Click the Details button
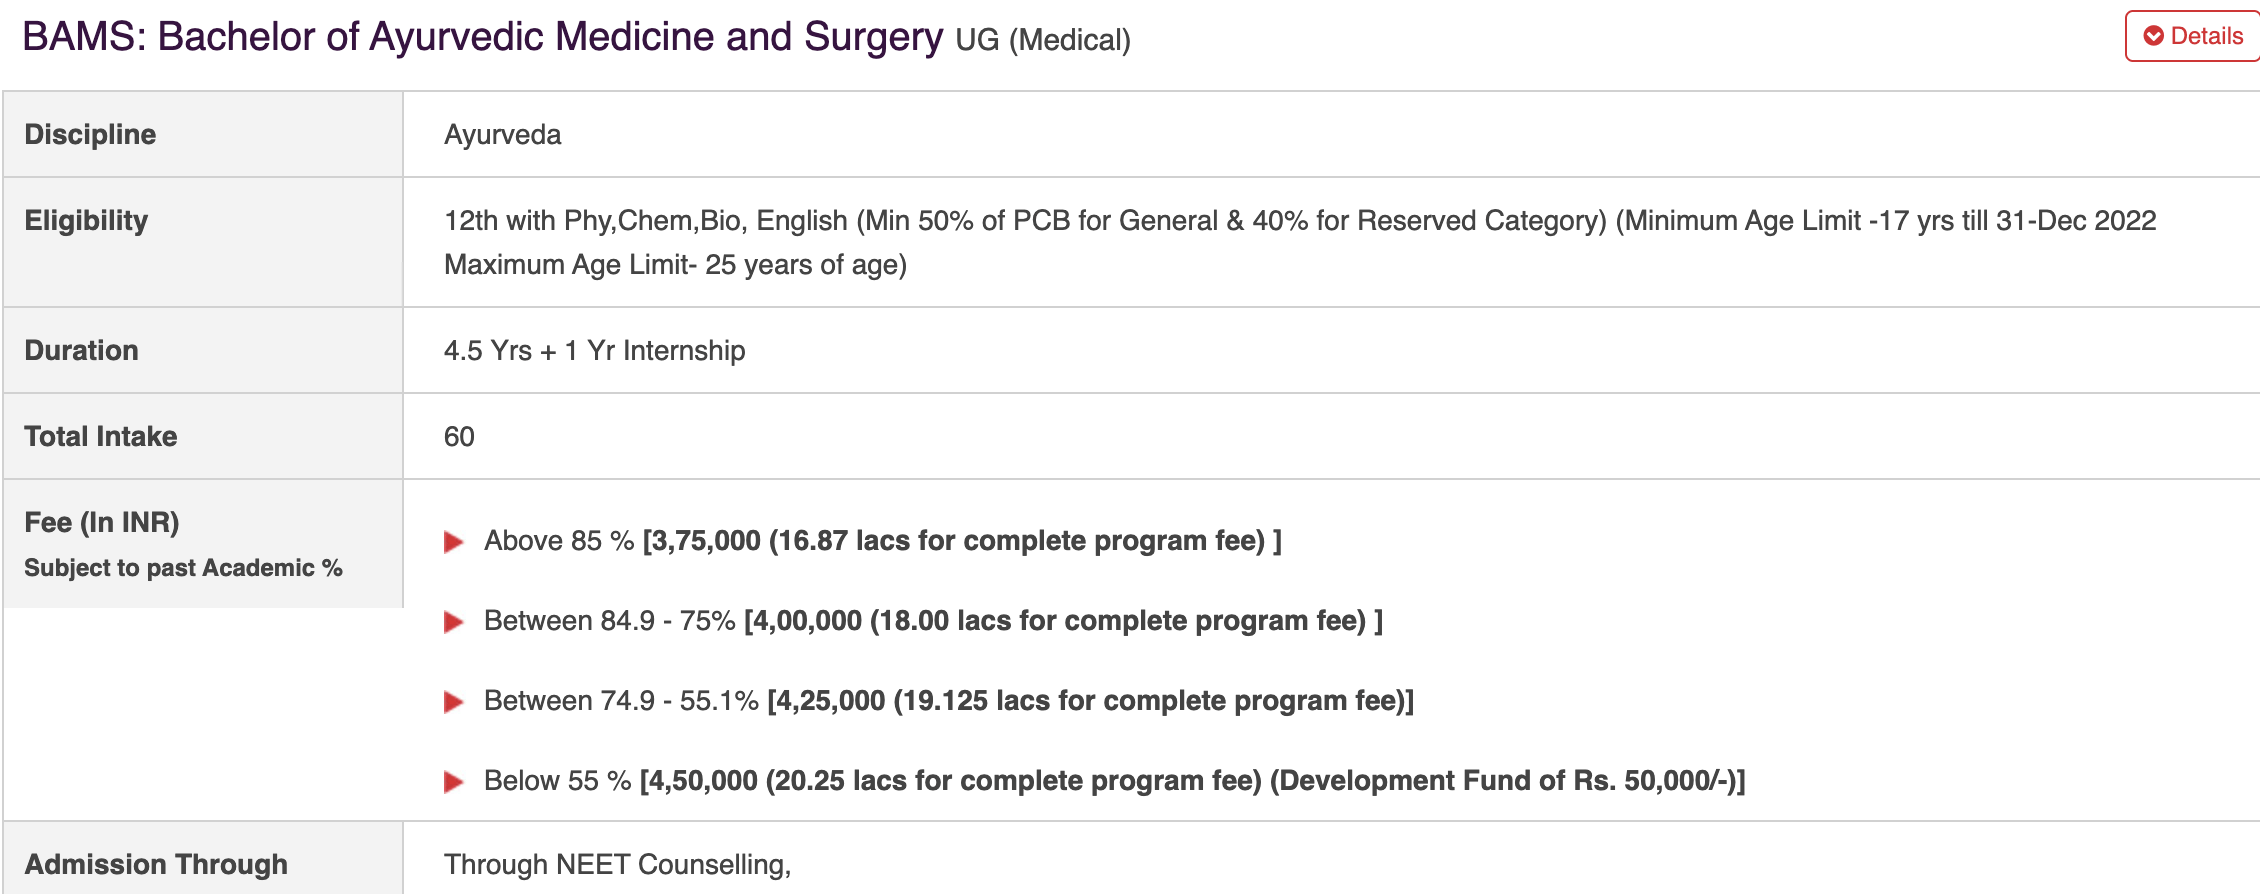Image resolution: width=2260 pixels, height=894 pixels. click(x=2192, y=36)
